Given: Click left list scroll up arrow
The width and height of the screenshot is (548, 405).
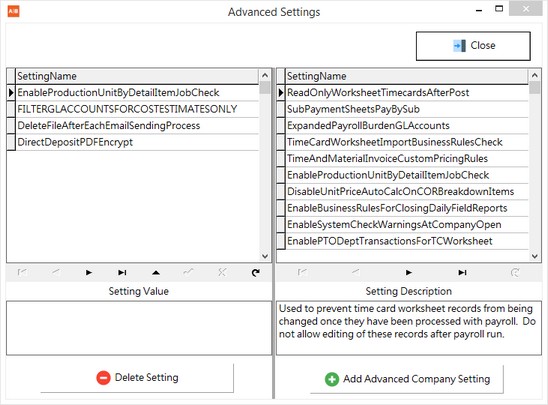Looking at the screenshot, I should click(265, 75).
